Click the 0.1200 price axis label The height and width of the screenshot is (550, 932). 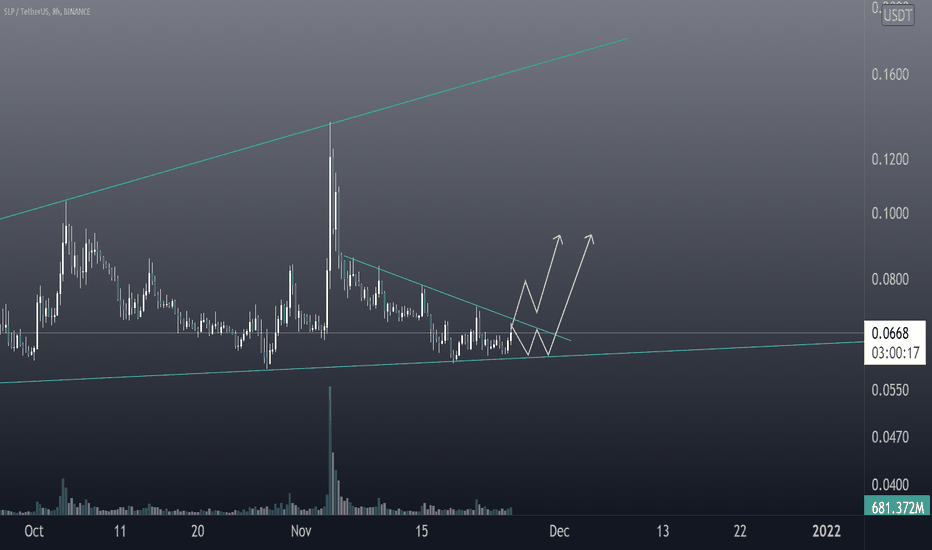pos(890,159)
